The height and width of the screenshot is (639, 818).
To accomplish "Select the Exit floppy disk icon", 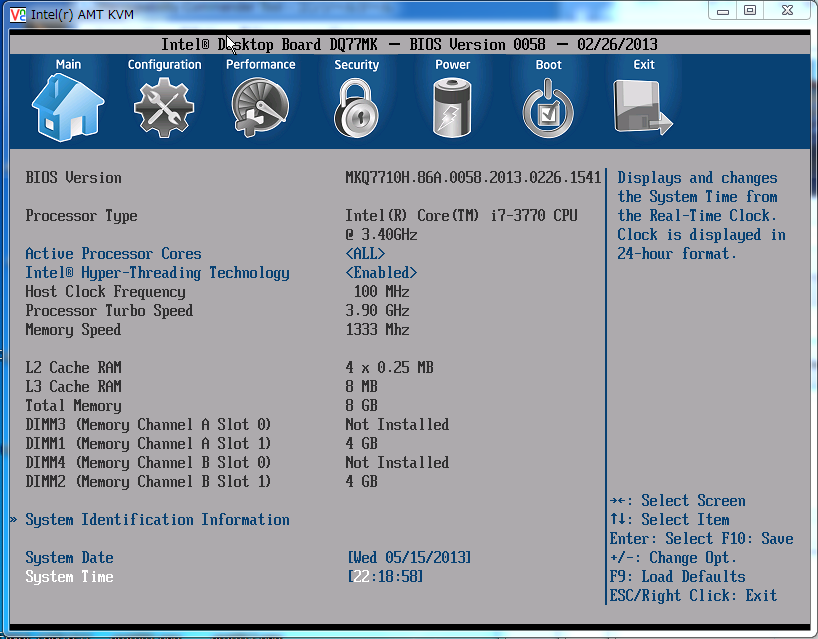I will point(643,108).
